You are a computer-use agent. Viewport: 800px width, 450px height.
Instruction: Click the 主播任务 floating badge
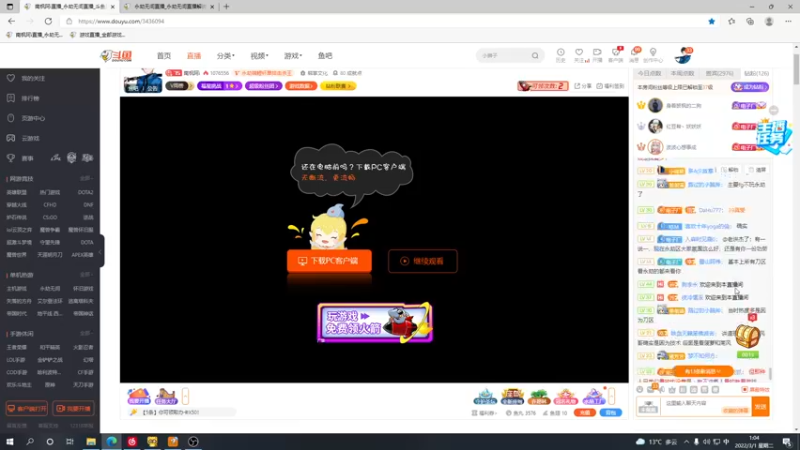[x=773, y=137]
